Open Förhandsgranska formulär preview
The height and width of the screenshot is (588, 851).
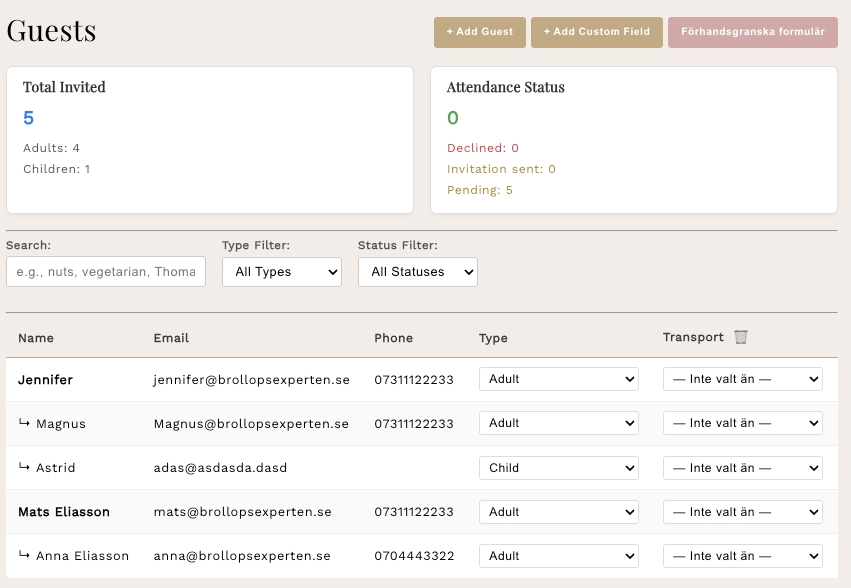pos(753,32)
